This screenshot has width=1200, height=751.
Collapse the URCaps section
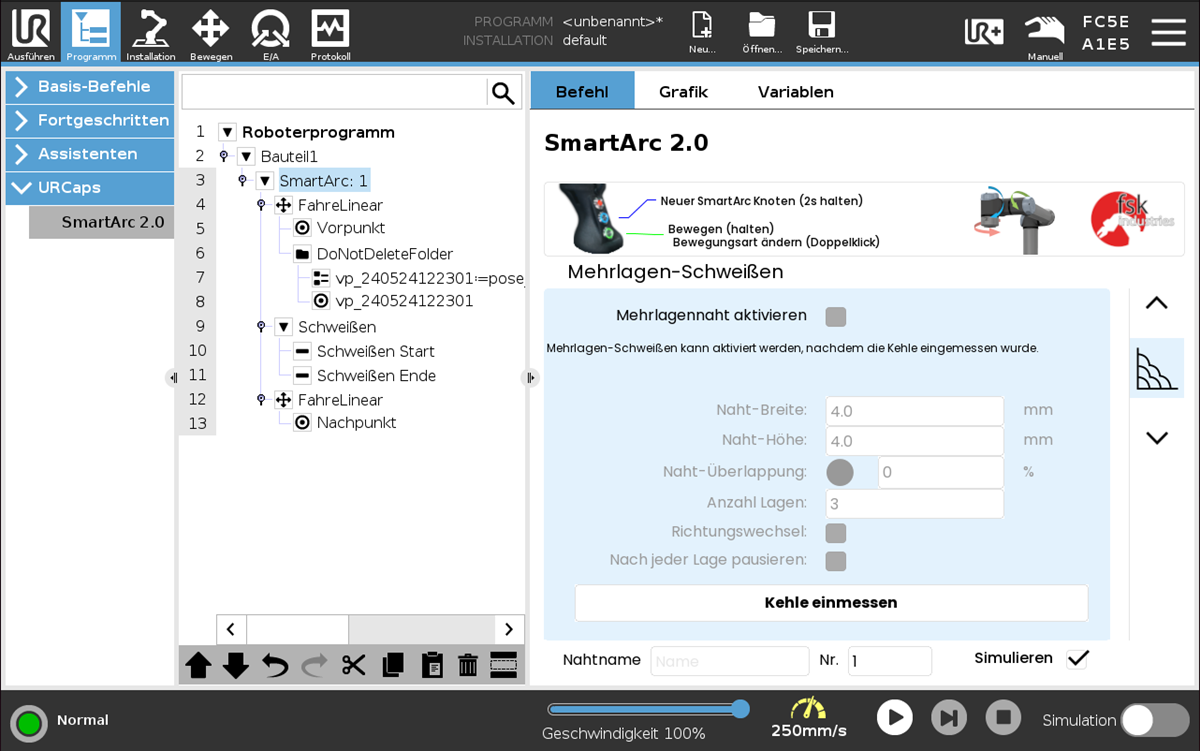[90, 188]
